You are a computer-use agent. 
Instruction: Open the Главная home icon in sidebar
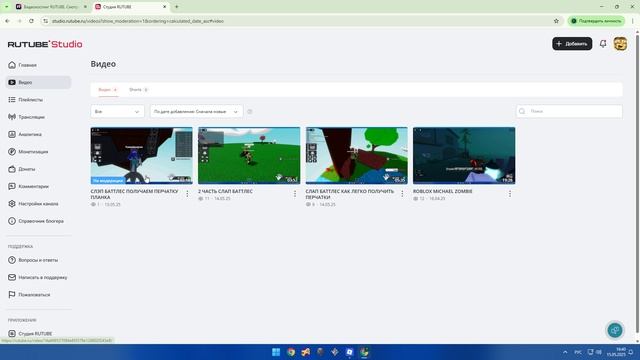tap(12, 65)
